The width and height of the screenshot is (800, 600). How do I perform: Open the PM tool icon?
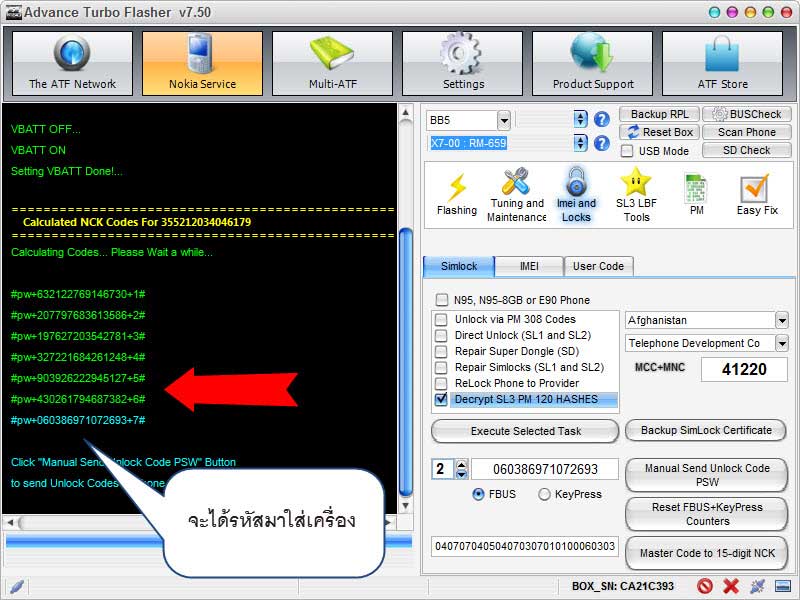point(696,194)
